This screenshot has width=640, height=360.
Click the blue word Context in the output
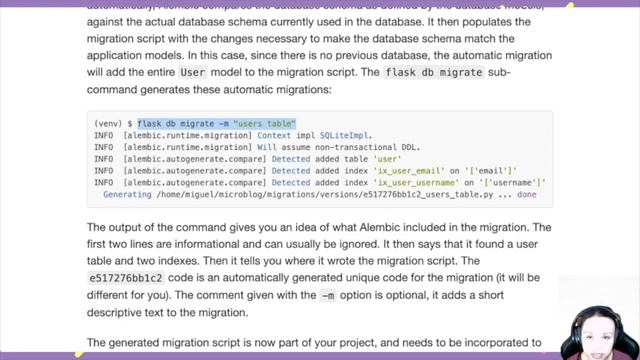click(274, 136)
